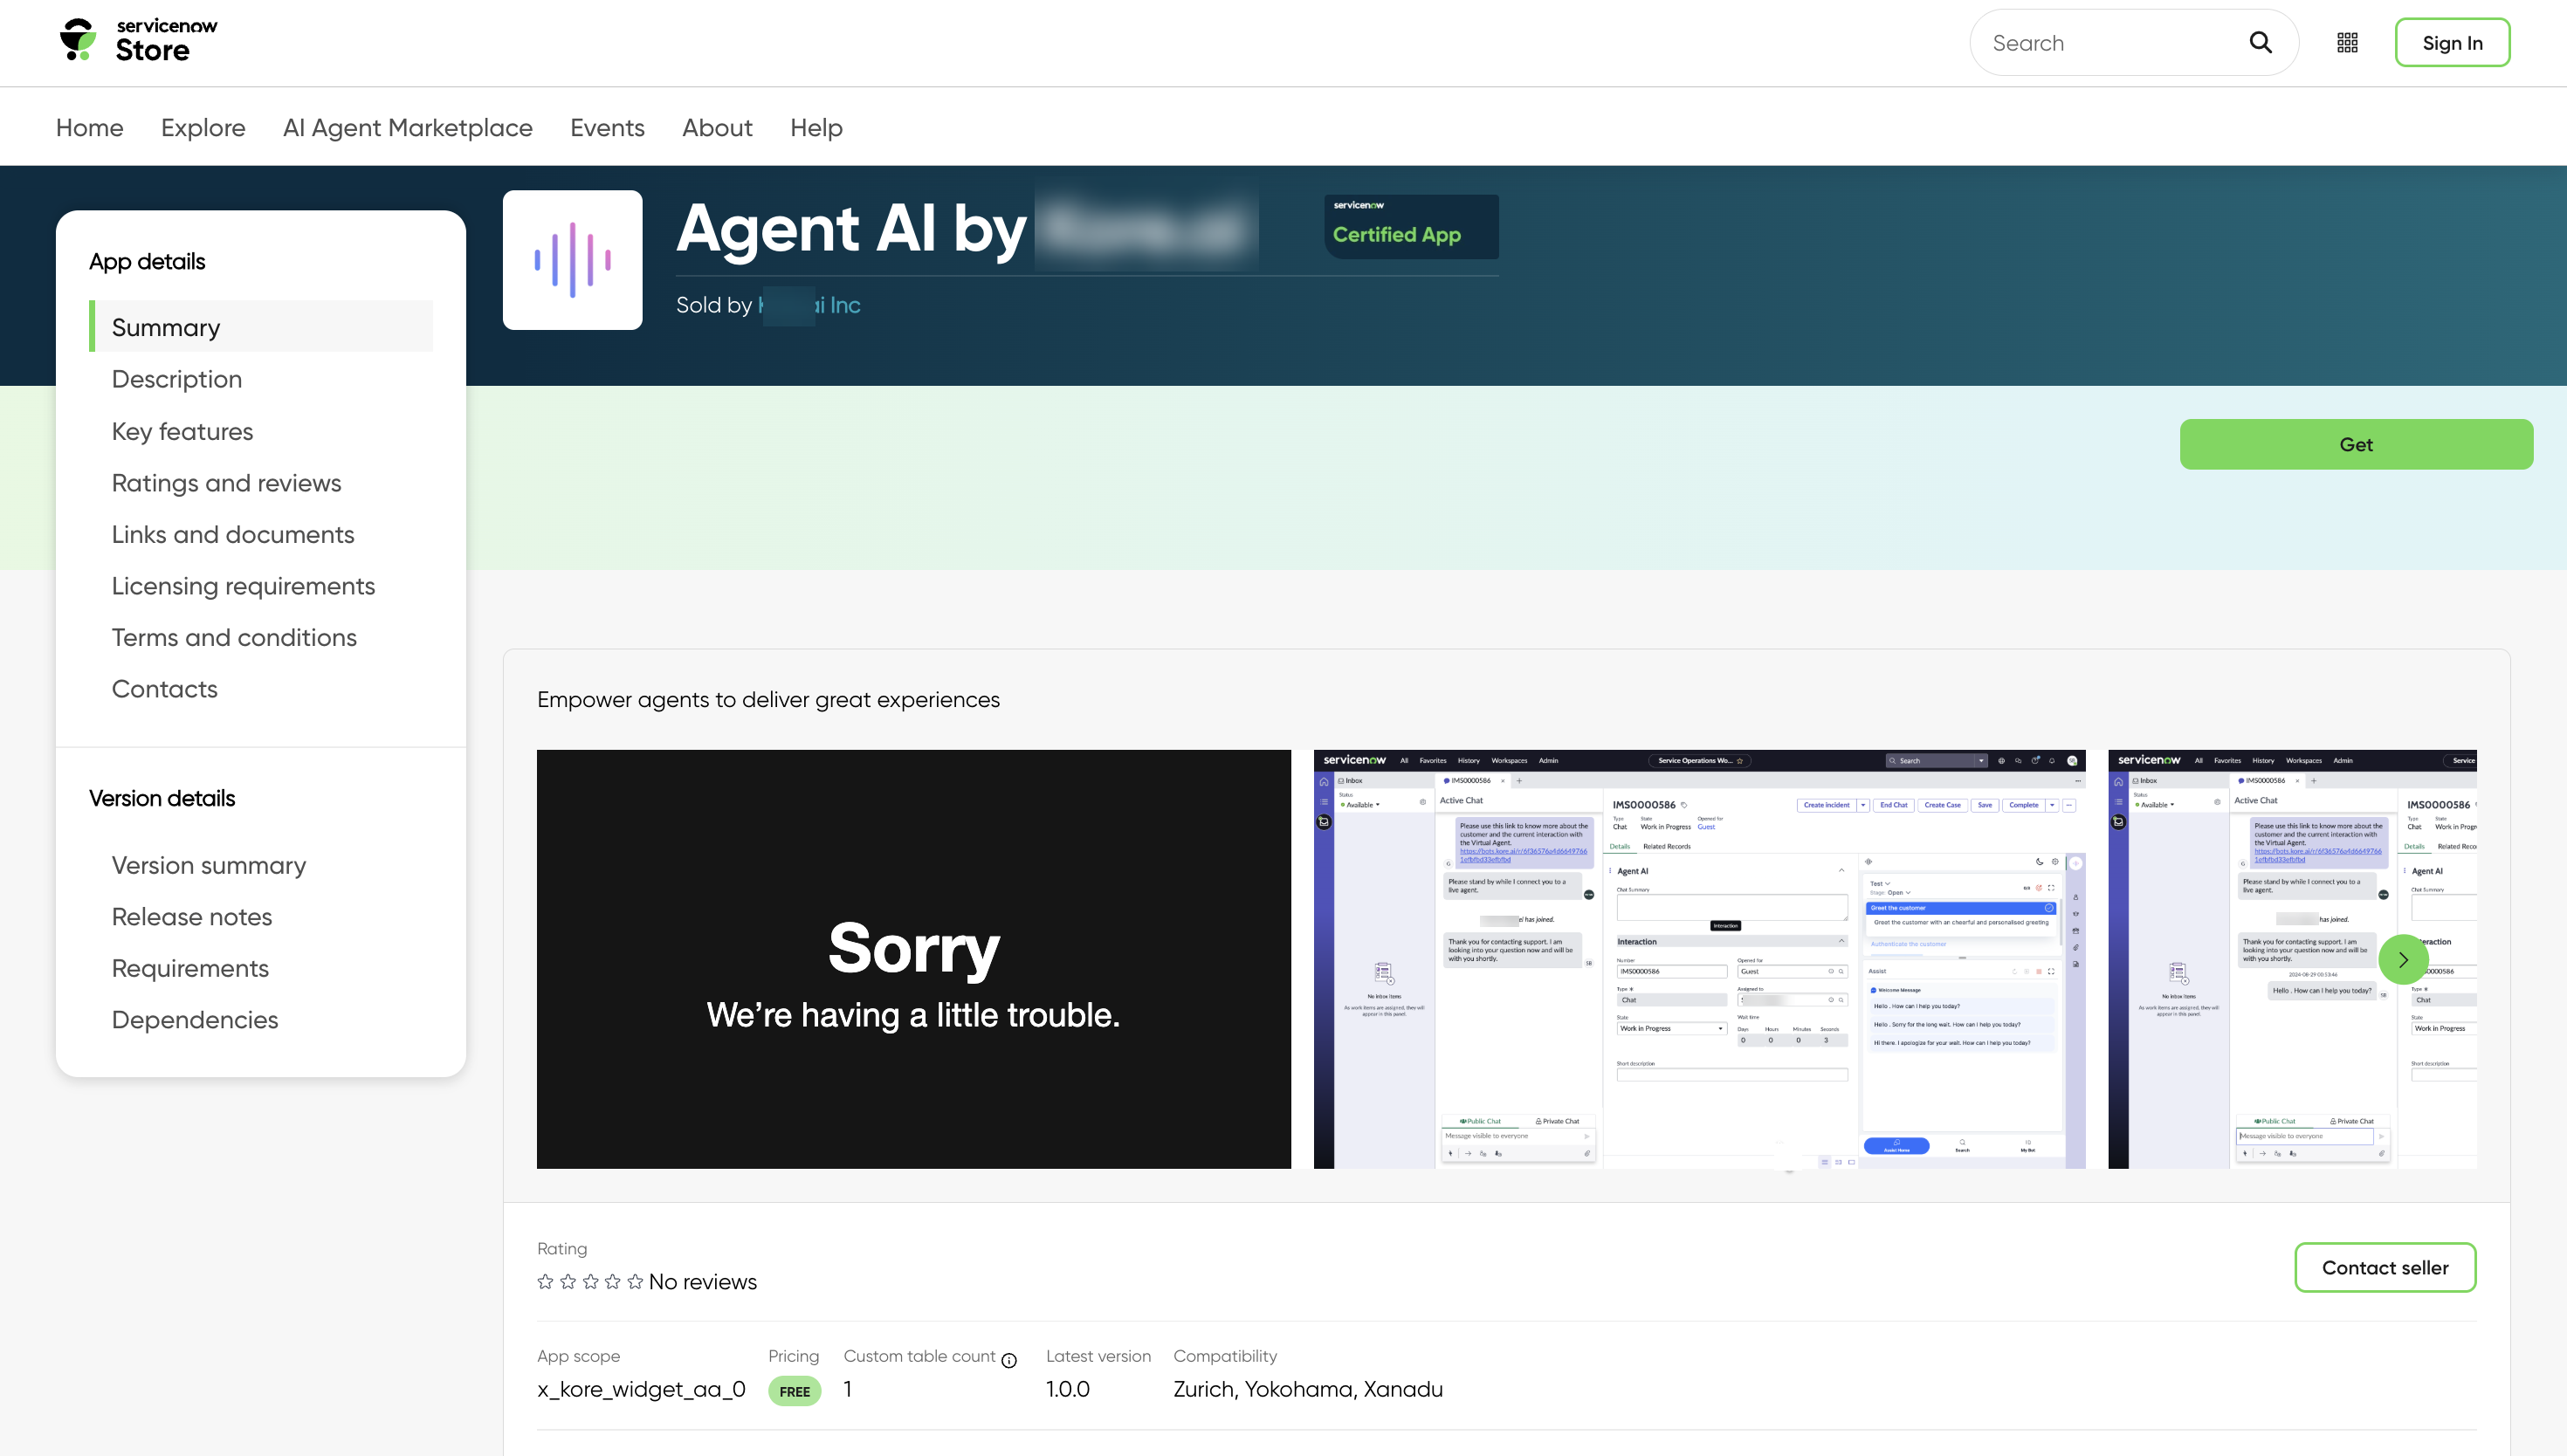Open AI Agent Marketplace nav item
This screenshot has width=2567, height=1456.
pyautogui.click(x=407, y=128)
